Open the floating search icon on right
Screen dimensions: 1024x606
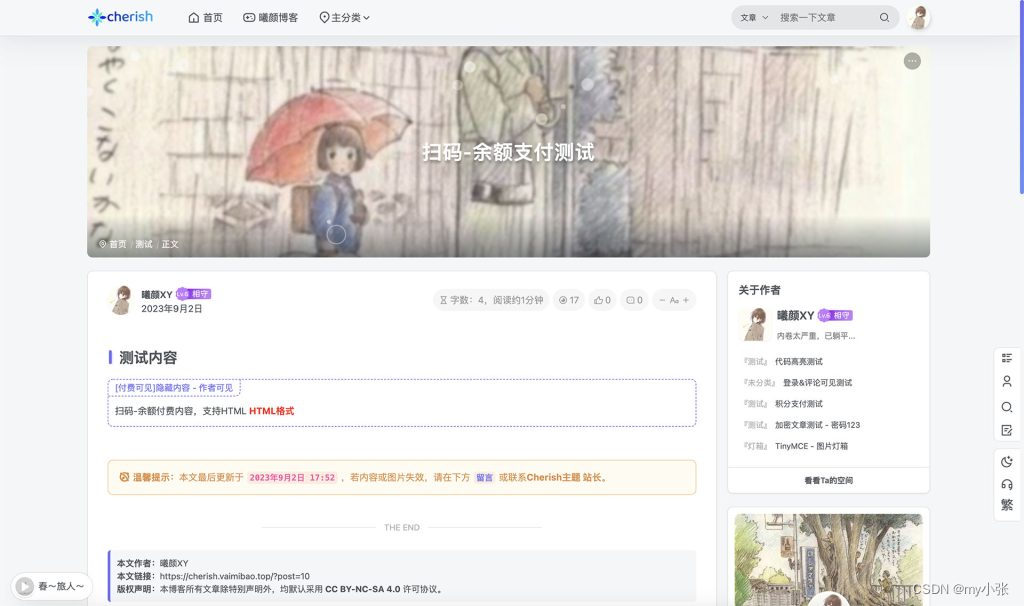[1006, 407]
